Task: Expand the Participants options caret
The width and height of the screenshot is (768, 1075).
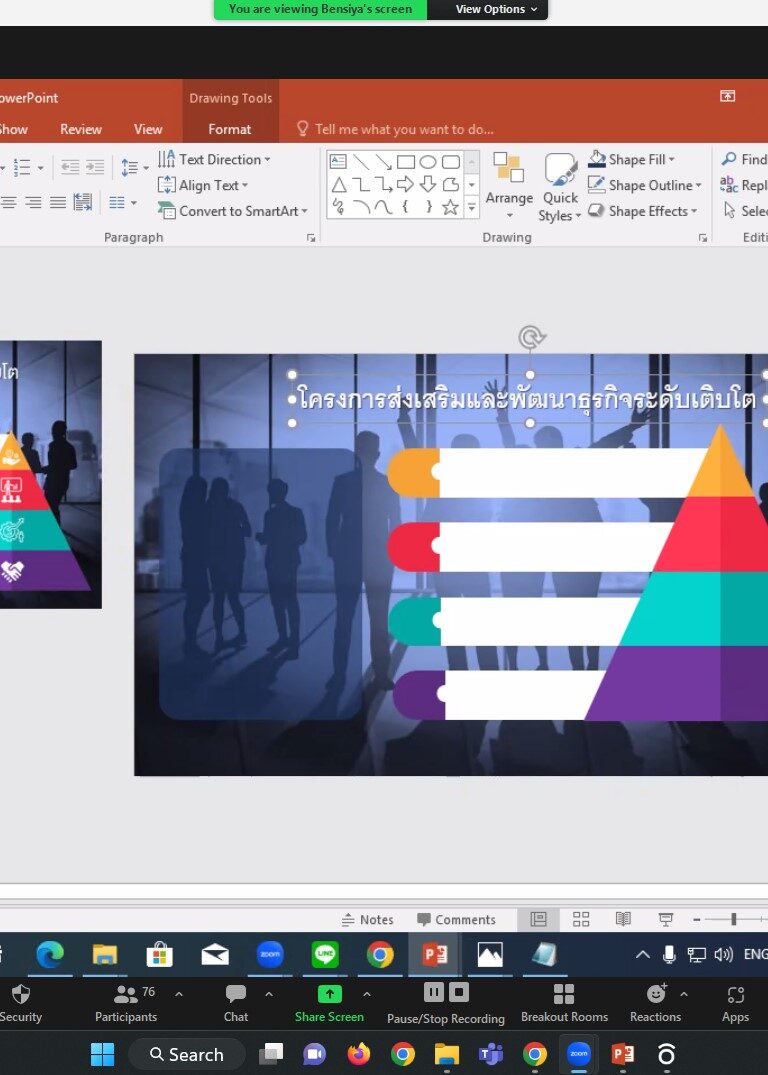Action: (x=179, y=994)
